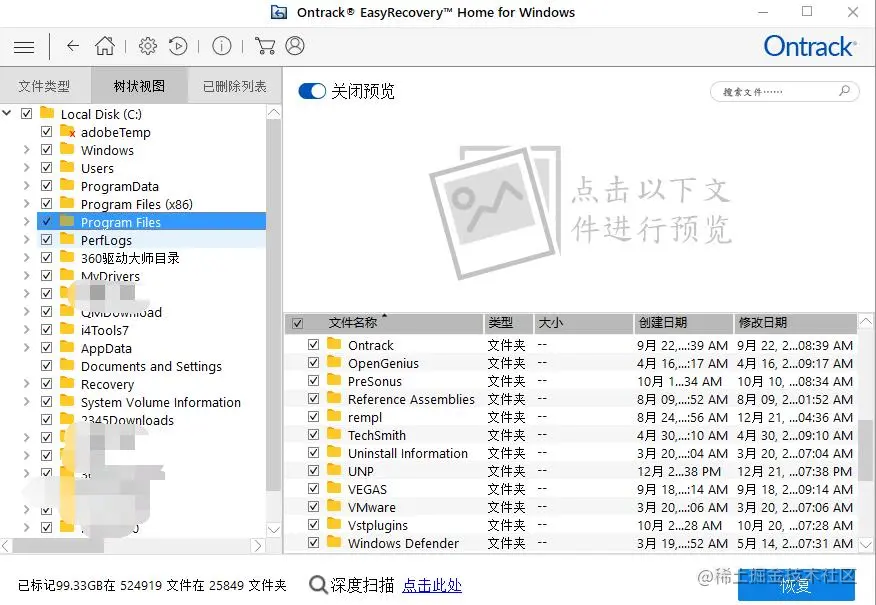Expand the Recovery folder node
Image resolution: width=876 pixels, height=605 pixels.
pos(27,384)
